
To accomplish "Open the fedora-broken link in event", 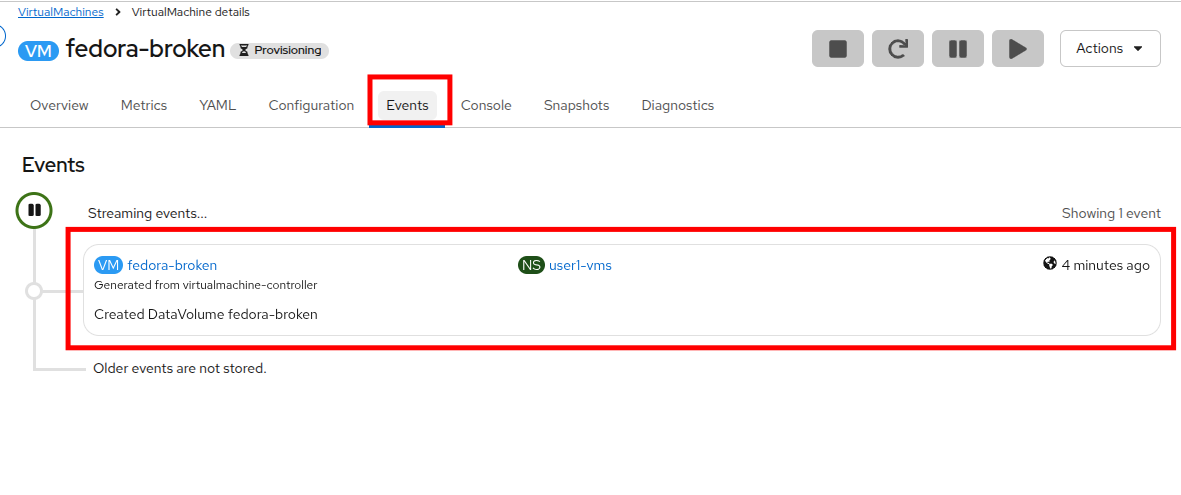I will click(x=172, y=265).
